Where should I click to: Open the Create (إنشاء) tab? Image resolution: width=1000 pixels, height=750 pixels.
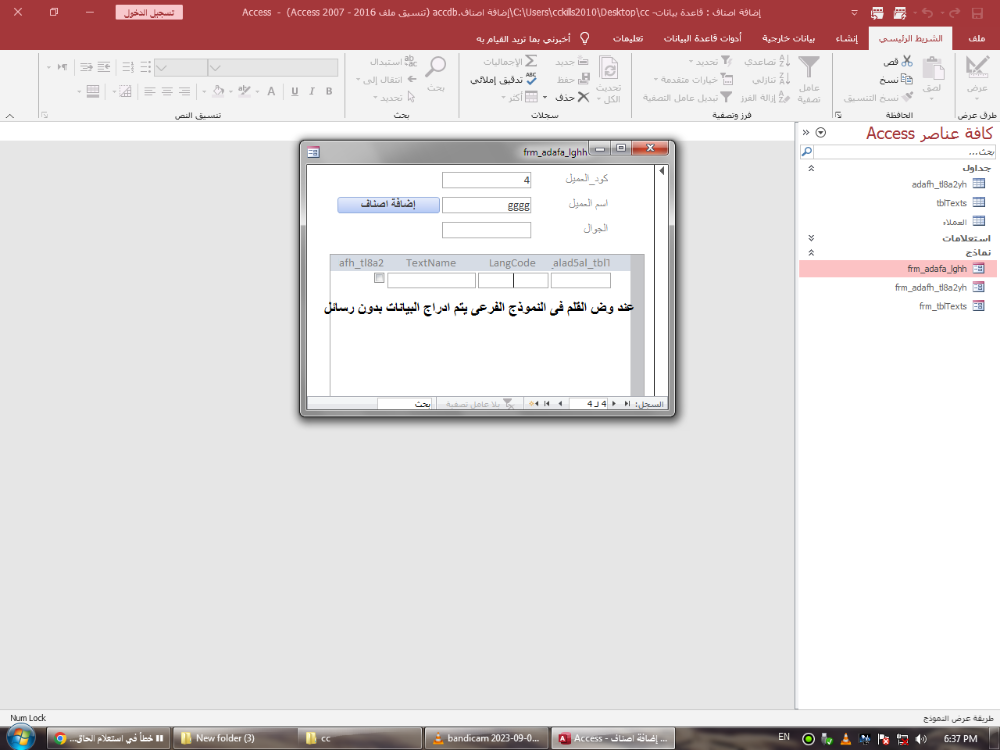[x=847, y=38]
